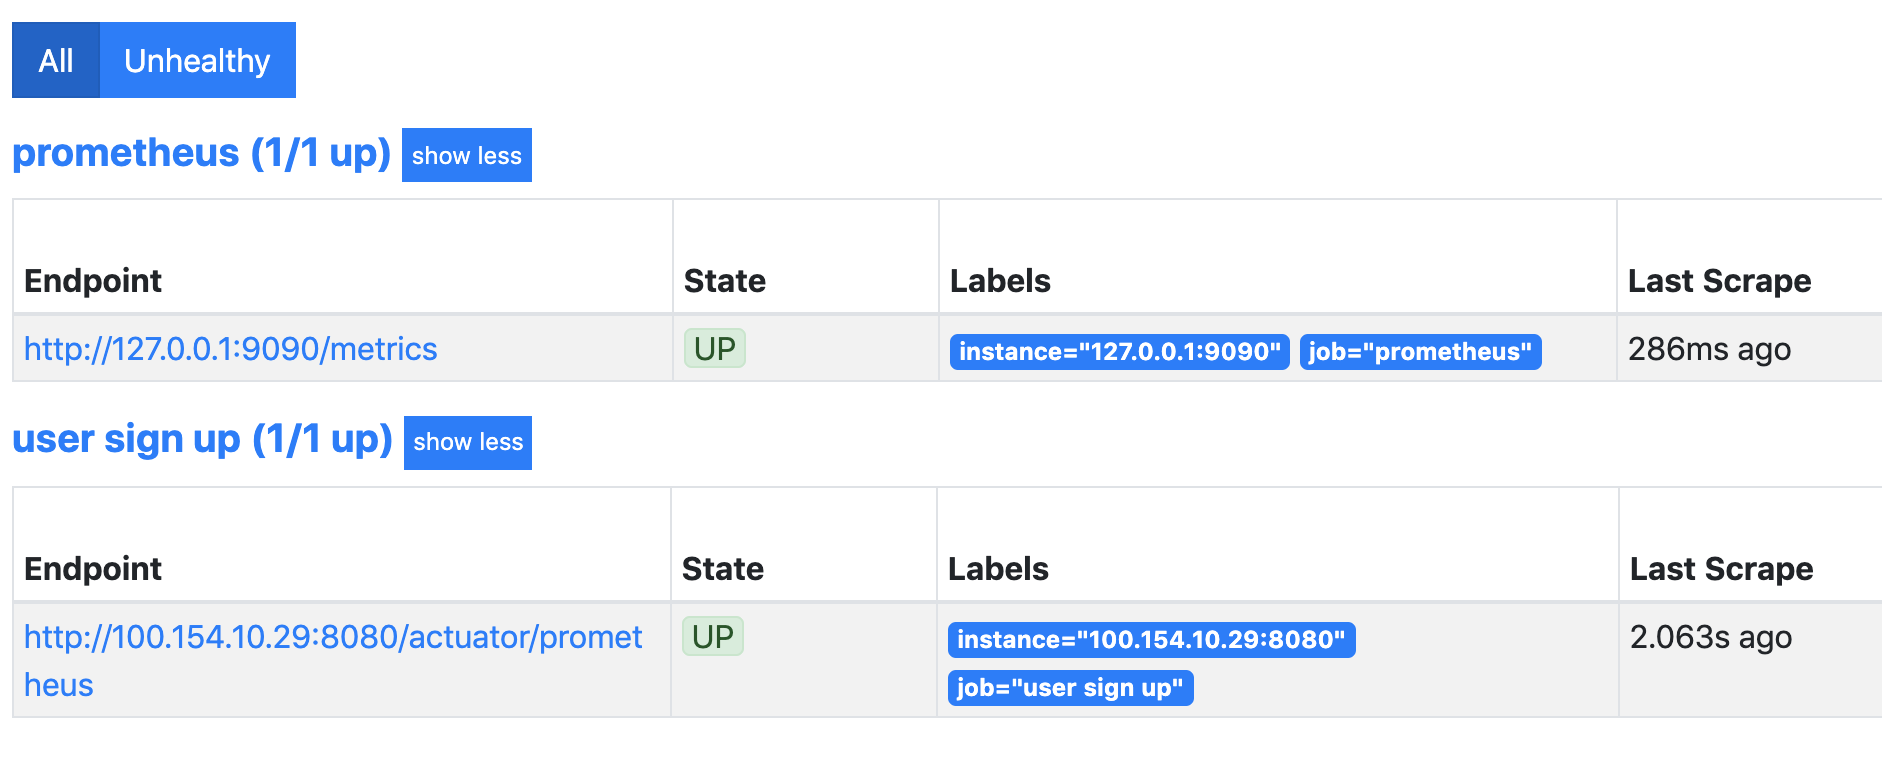Click the job="prometheus" label badge
Screen dimensions: 1882x766
coord(1419,351)
